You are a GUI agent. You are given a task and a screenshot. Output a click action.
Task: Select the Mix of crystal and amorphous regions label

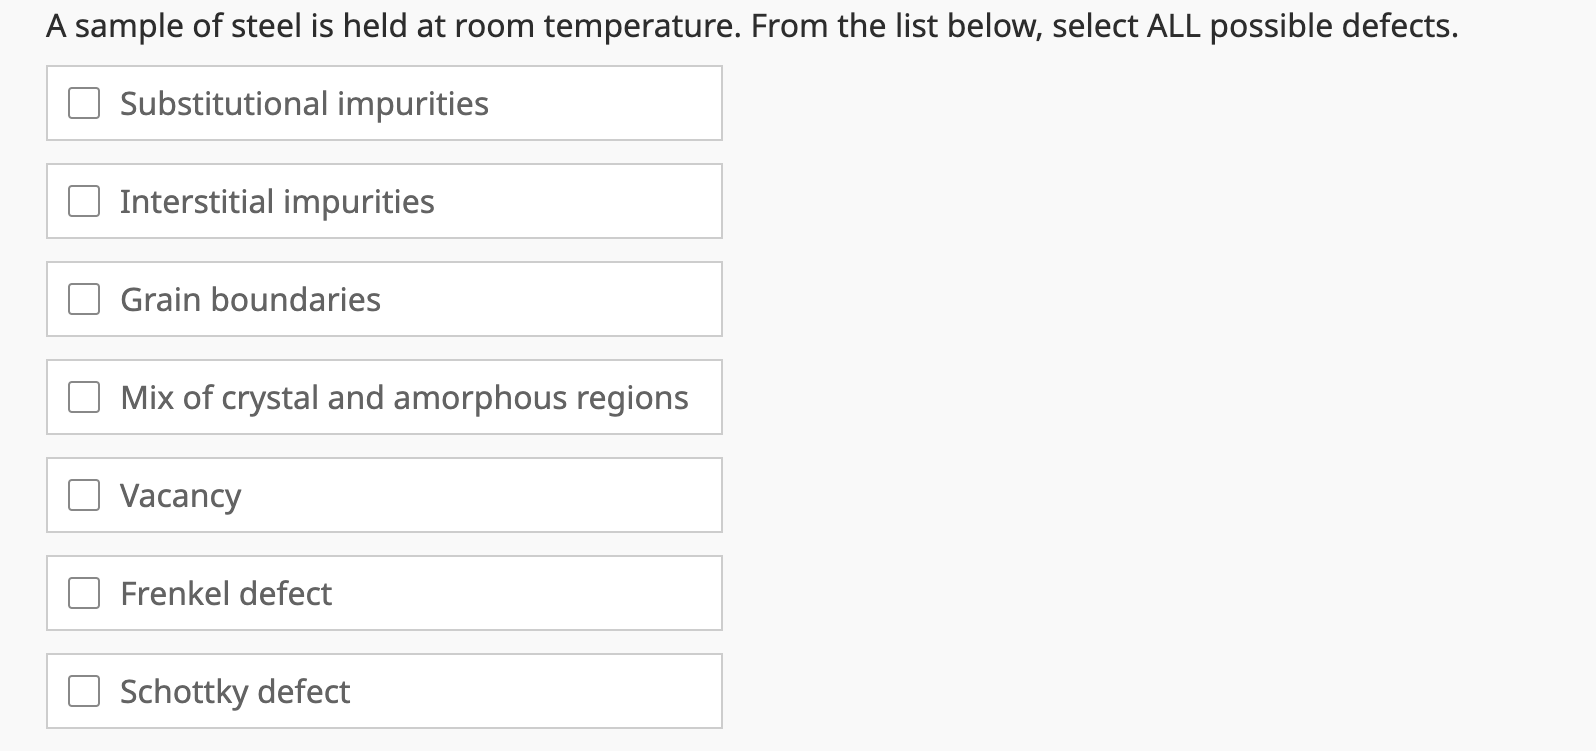pyautogui.click(x=404, y=396)
